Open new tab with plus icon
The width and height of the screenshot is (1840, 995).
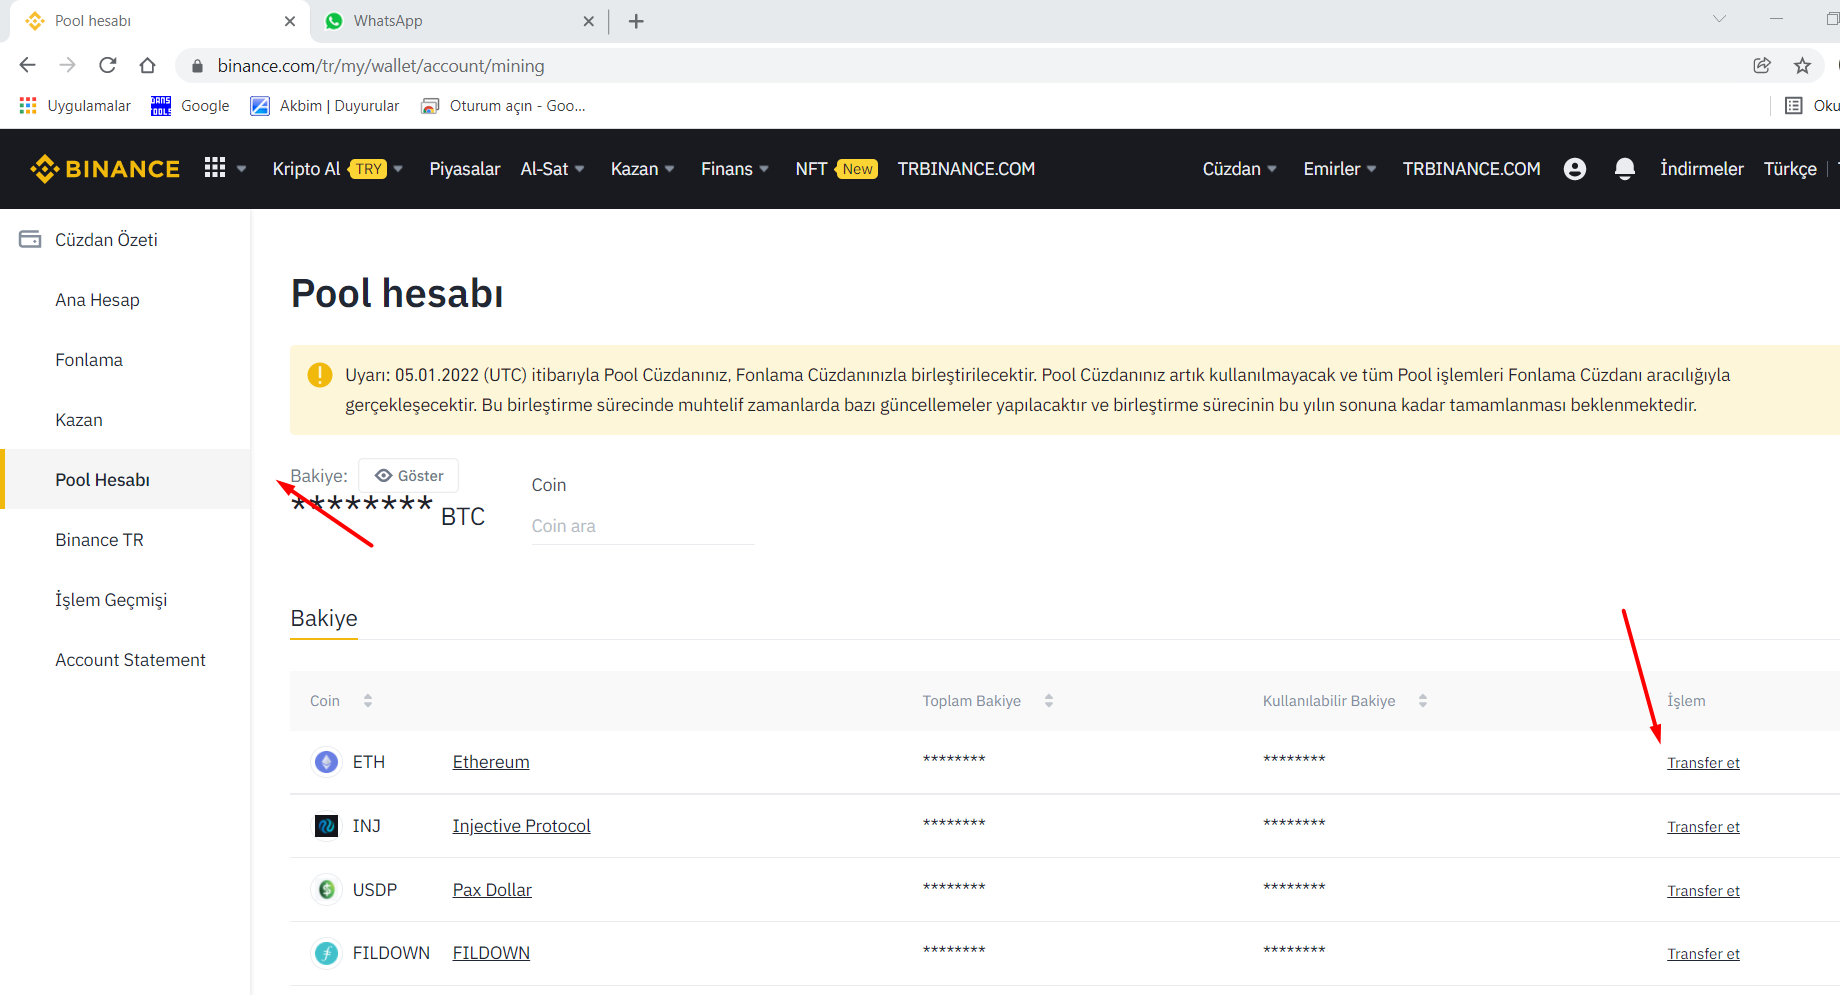(x=636, y=21)
